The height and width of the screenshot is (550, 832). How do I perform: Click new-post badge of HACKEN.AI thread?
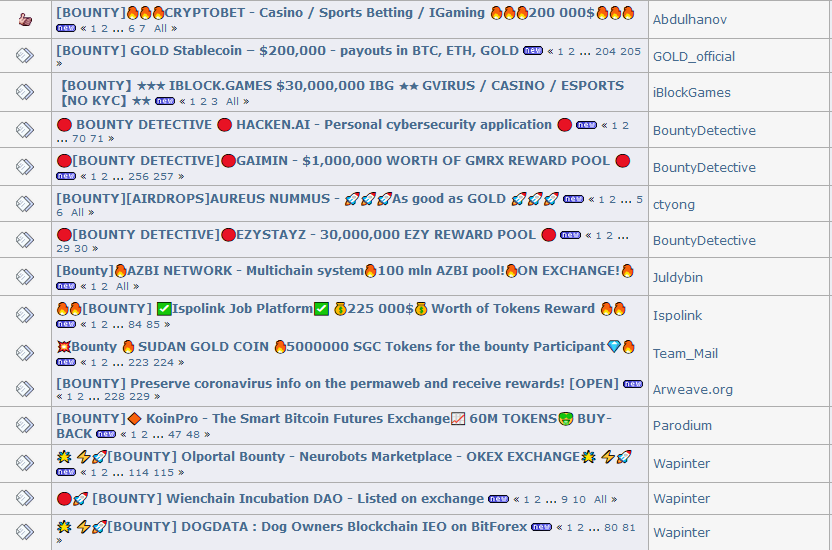click(x=586, y=125)
